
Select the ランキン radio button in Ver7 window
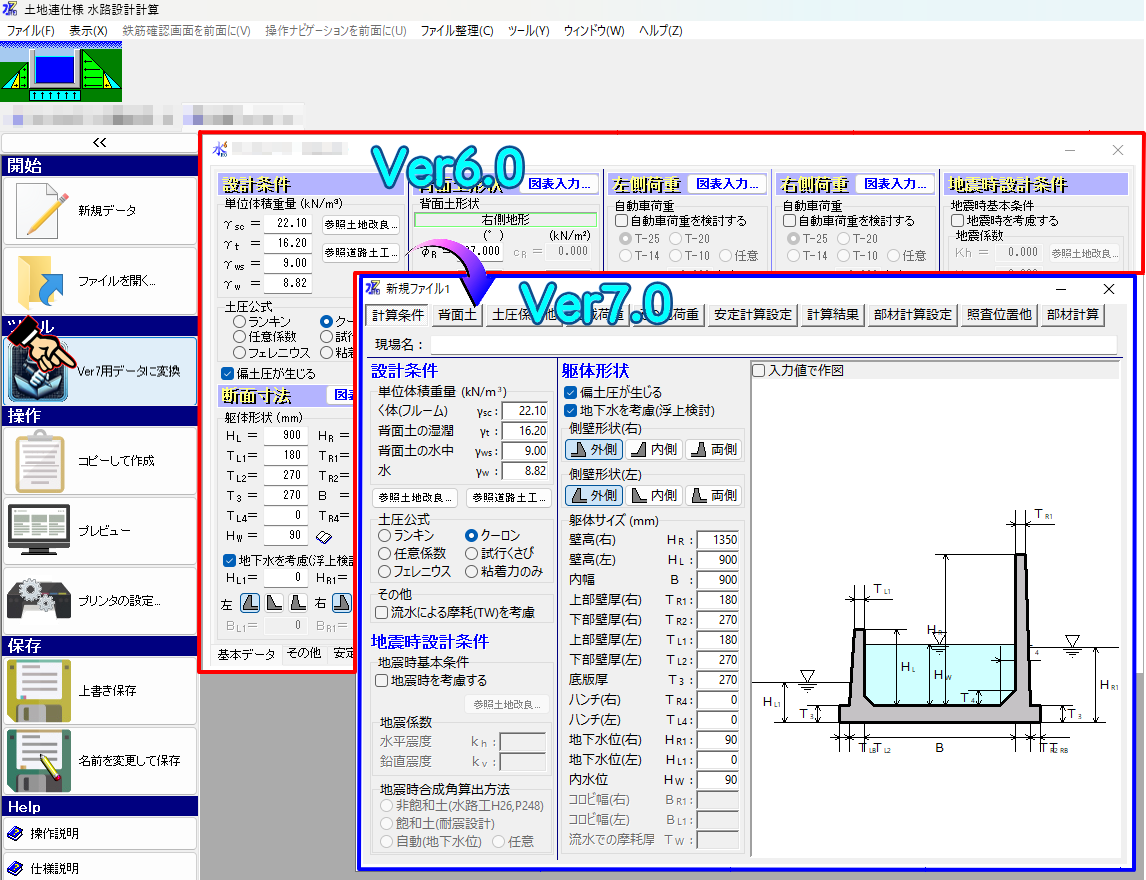coord(385,536)
